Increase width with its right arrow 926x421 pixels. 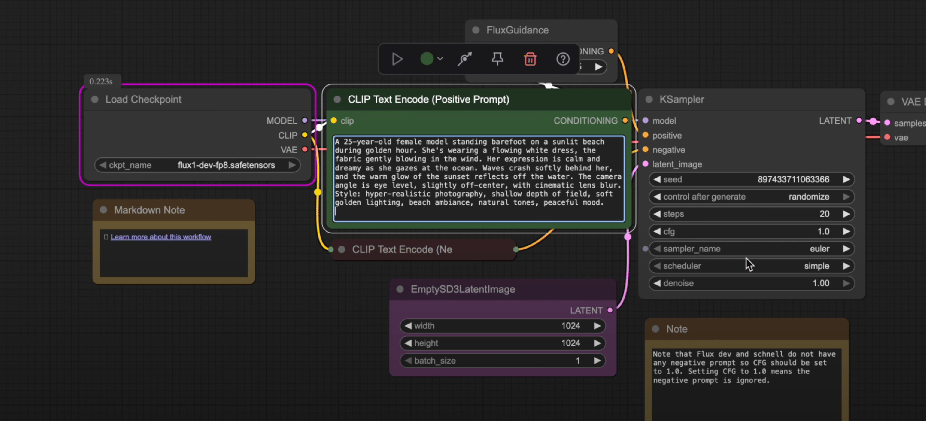click(598, 326)
